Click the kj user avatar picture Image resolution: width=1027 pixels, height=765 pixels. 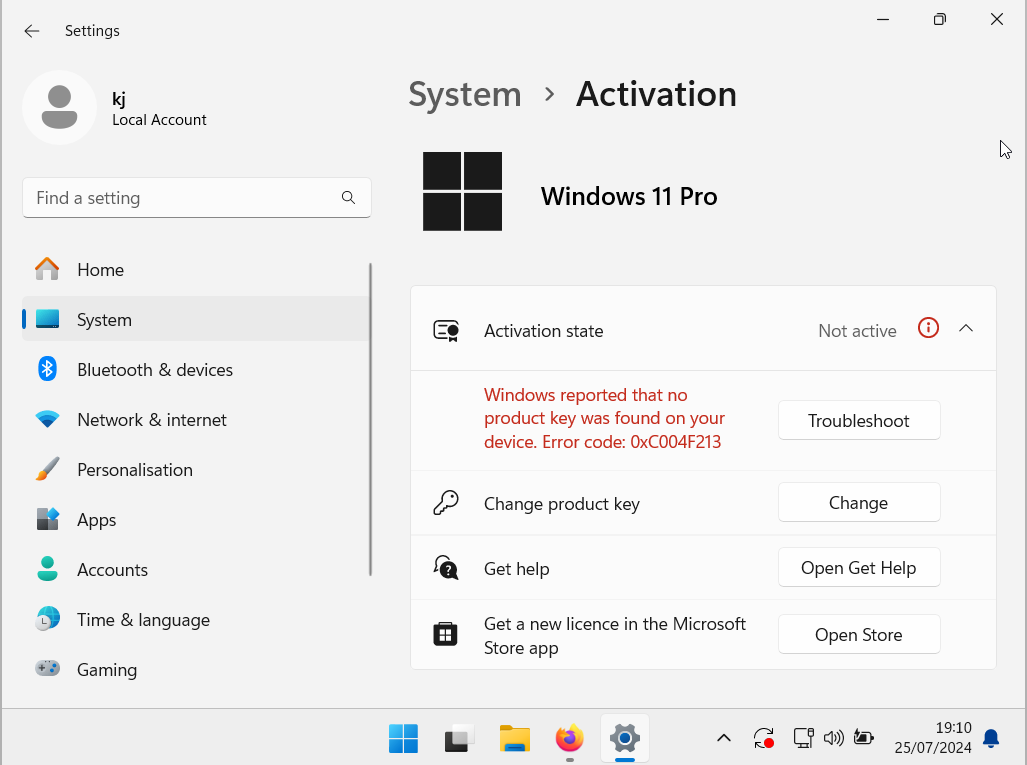click(x=60, y=107)
